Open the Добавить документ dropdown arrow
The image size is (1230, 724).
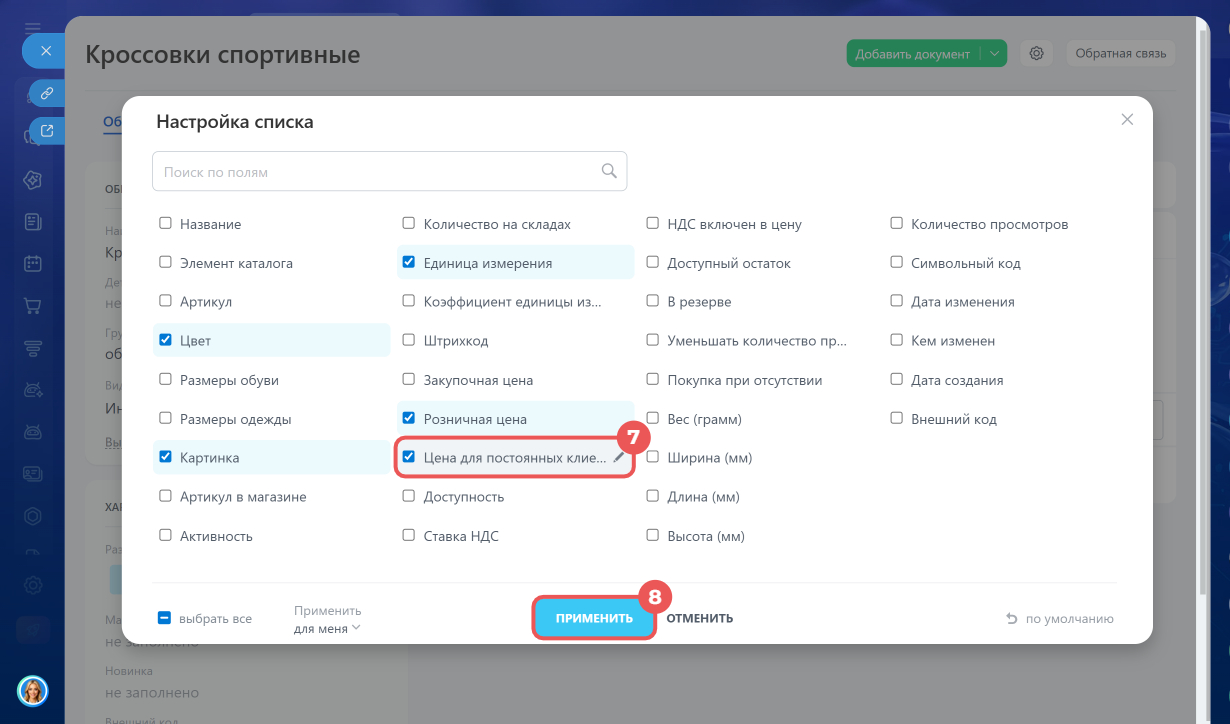994,54
